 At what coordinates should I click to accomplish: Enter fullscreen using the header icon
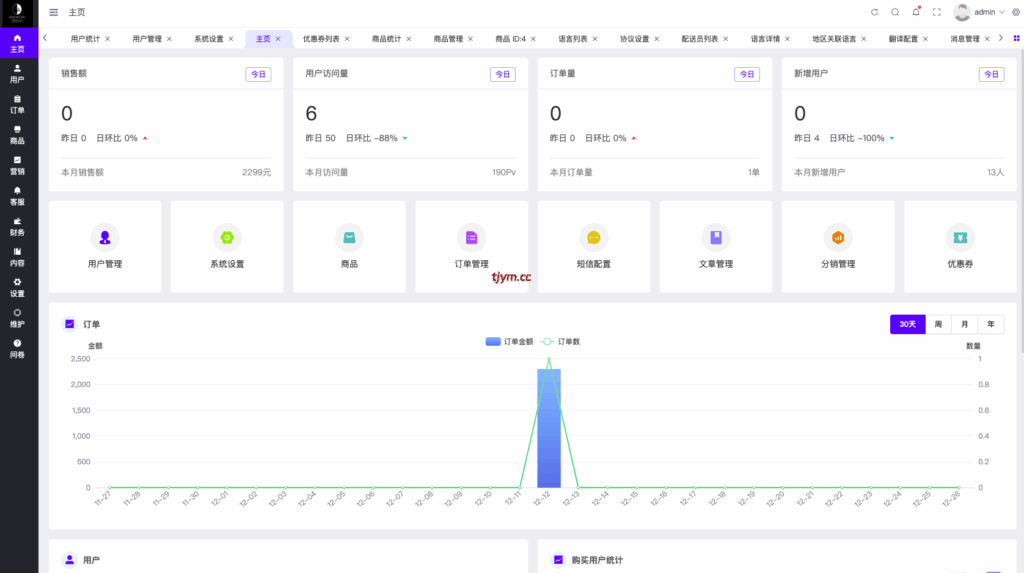click(x=936, y=12)
